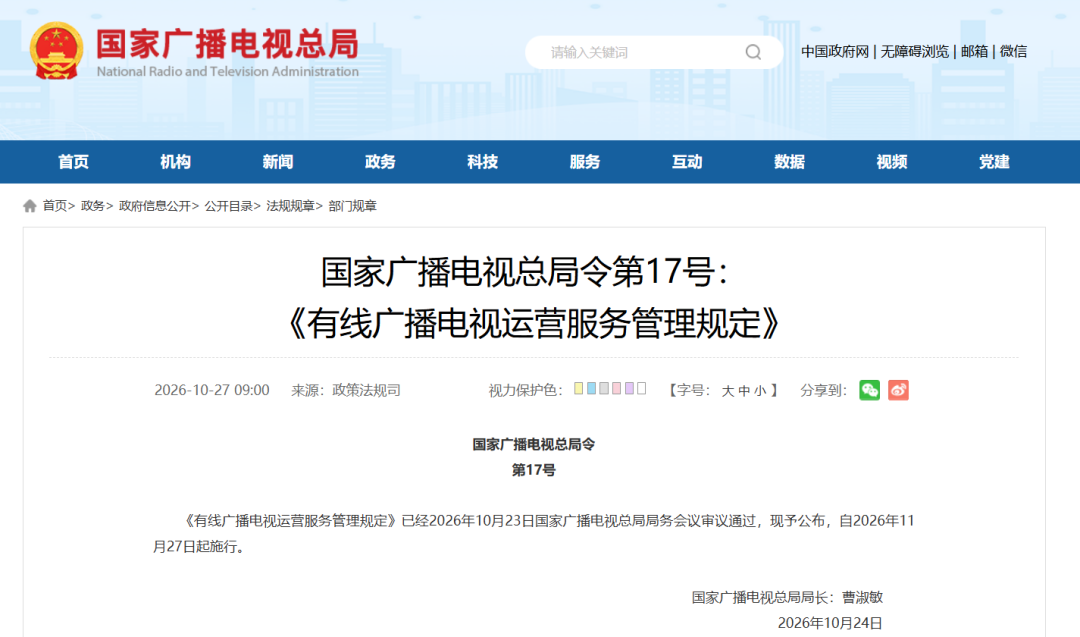This screenshot has width=1080, height=637.
Task: Go to 政务 in the breadcrumb
Action: [92, 206]
